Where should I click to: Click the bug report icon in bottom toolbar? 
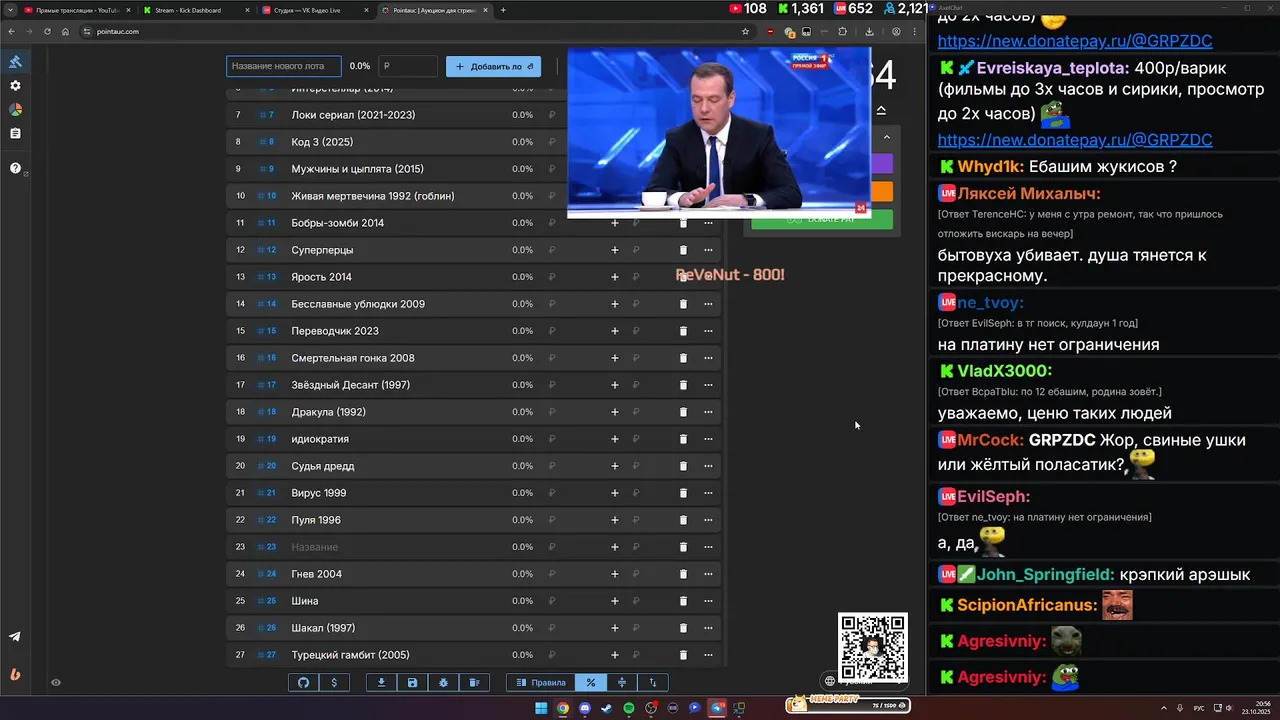tap(443, 683)
